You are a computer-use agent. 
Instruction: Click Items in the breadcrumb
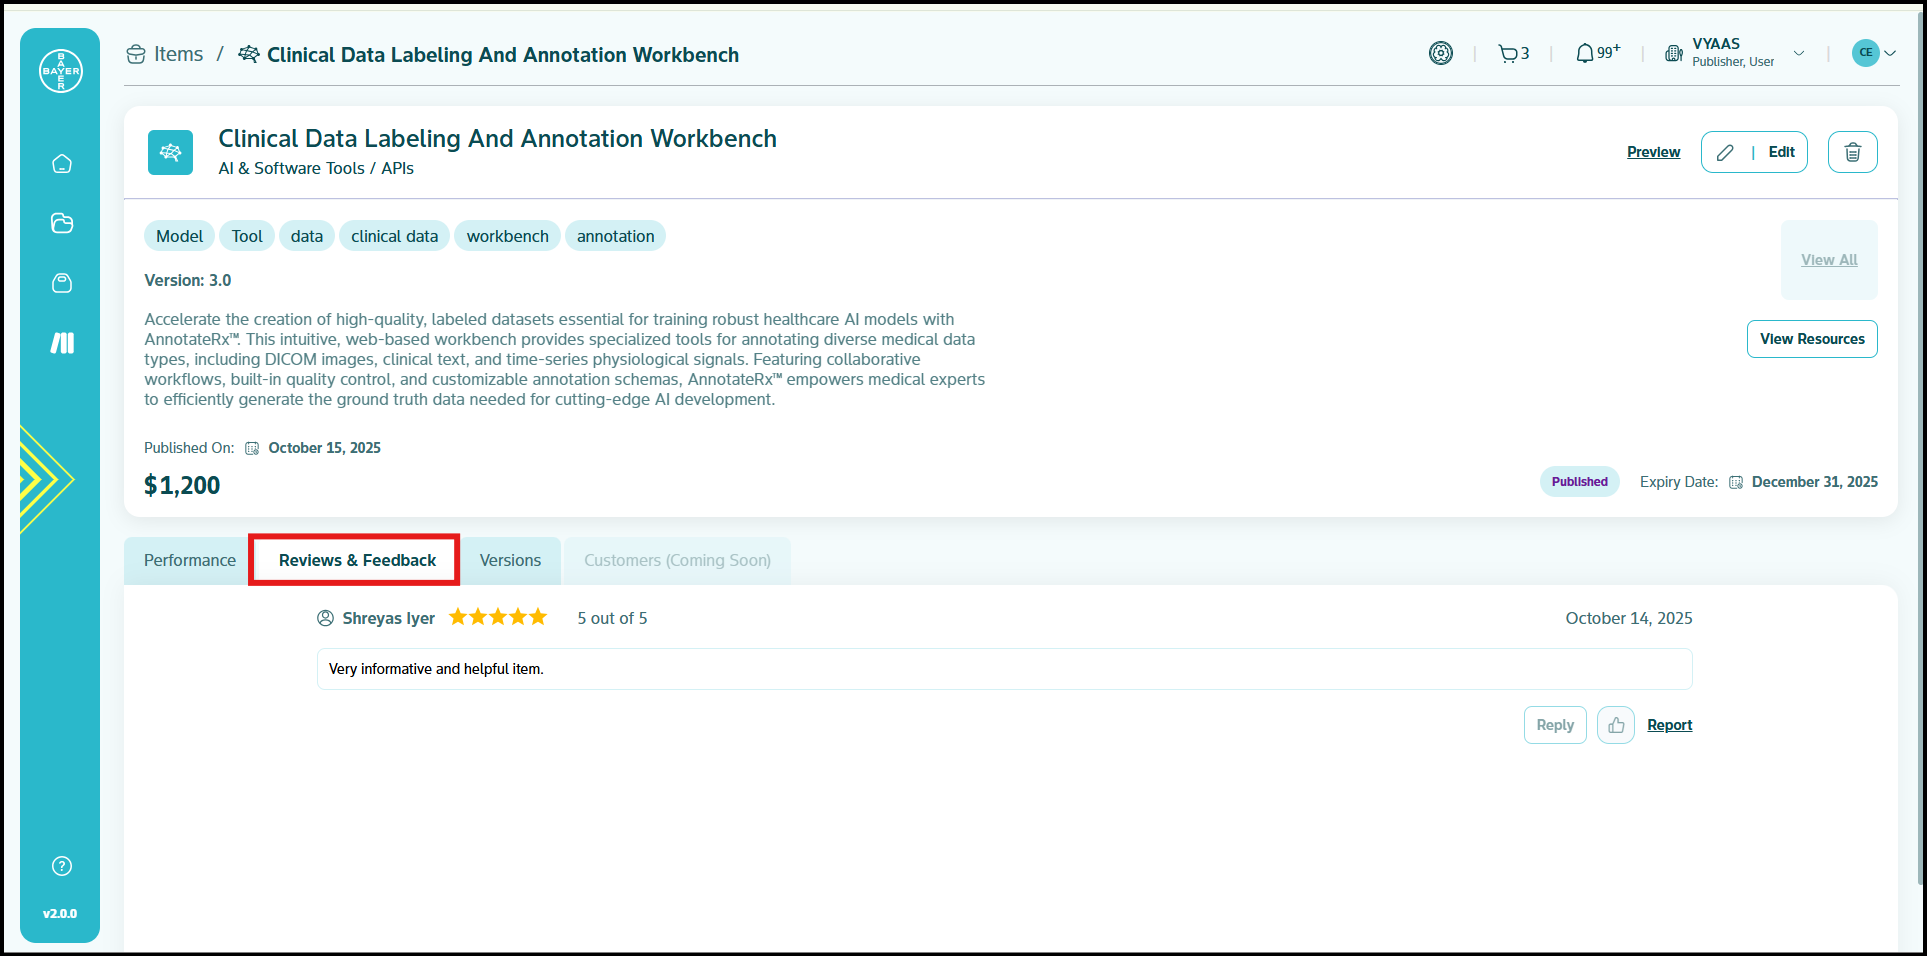coord(178,55)
